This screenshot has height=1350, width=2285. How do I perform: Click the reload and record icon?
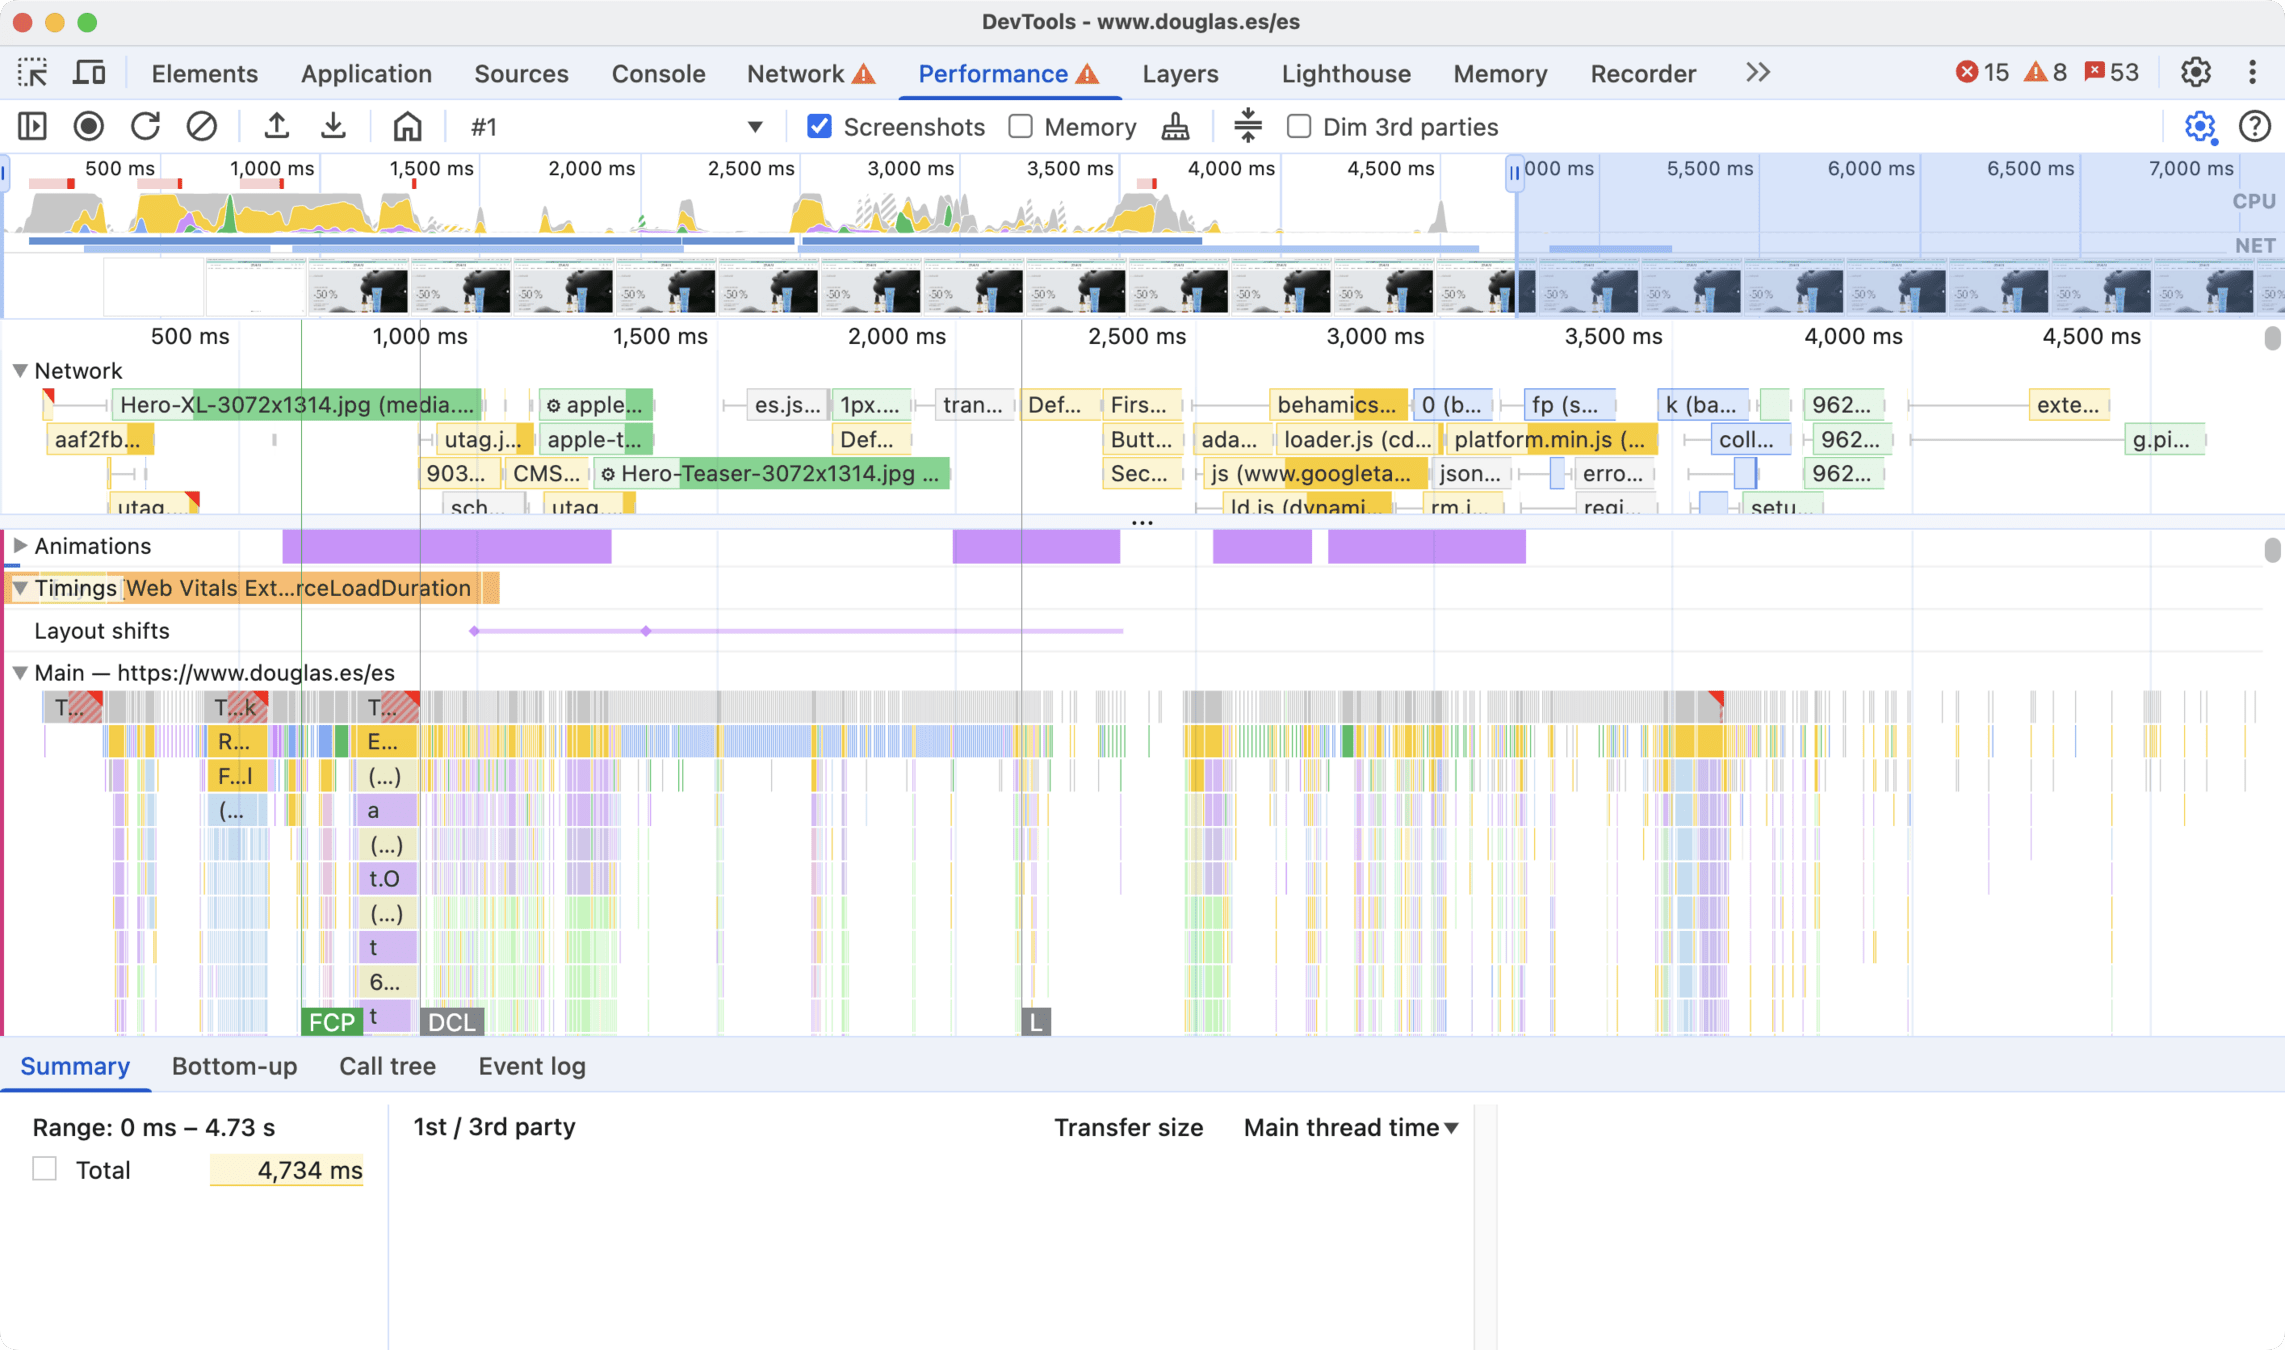click(145, 127)
